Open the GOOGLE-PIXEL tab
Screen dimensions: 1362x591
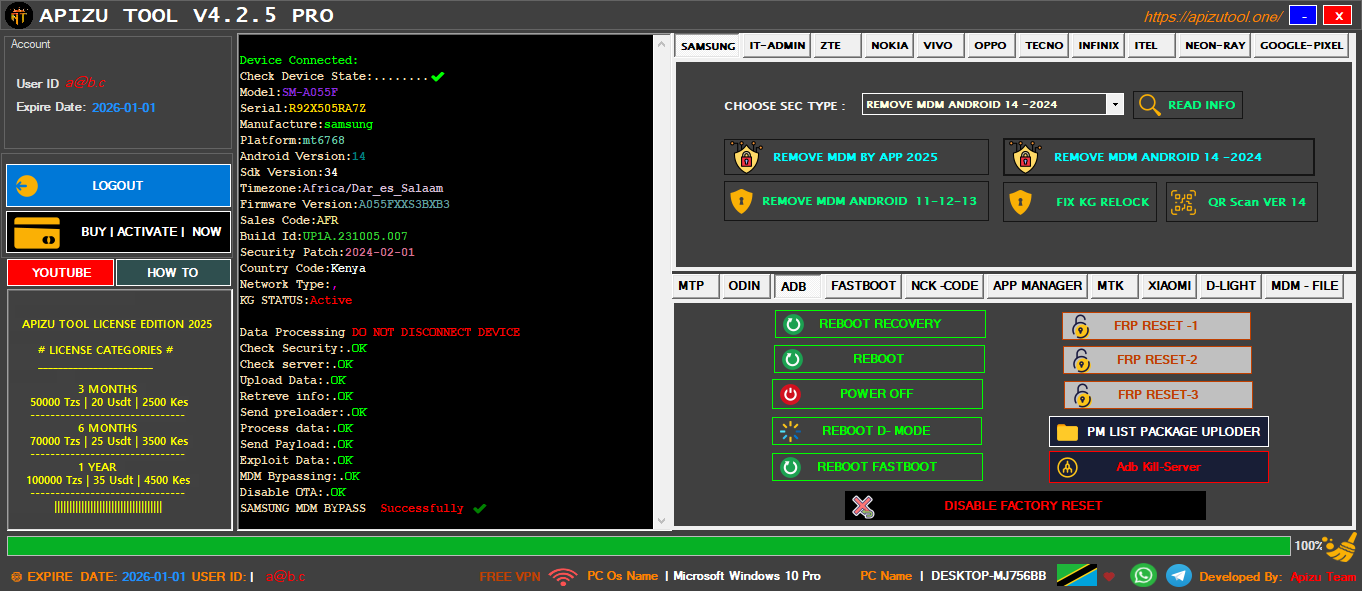click(x=1301, y=46)
